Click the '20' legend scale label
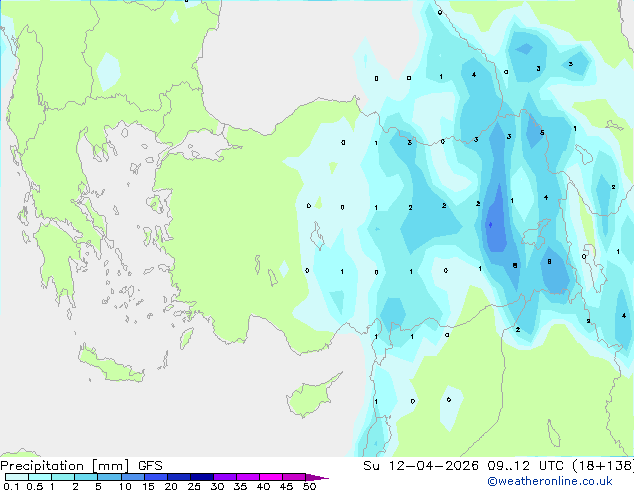The image size is (634, 490). point(171,486)
